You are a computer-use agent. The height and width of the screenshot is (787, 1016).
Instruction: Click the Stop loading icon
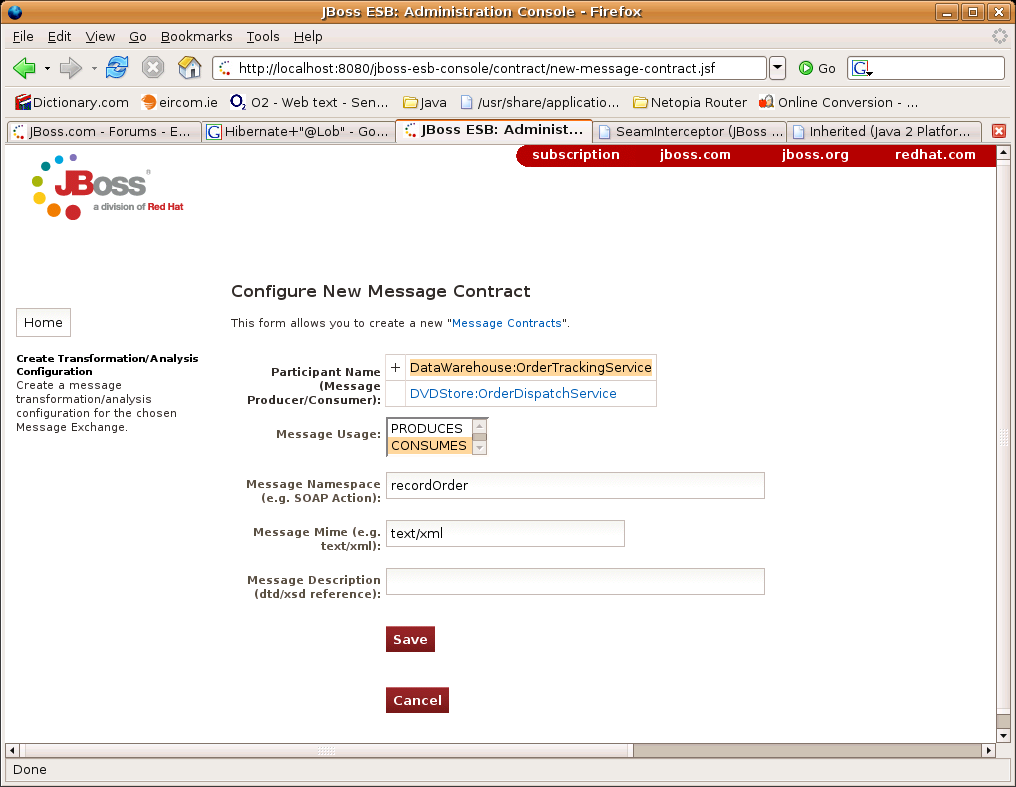153,67
